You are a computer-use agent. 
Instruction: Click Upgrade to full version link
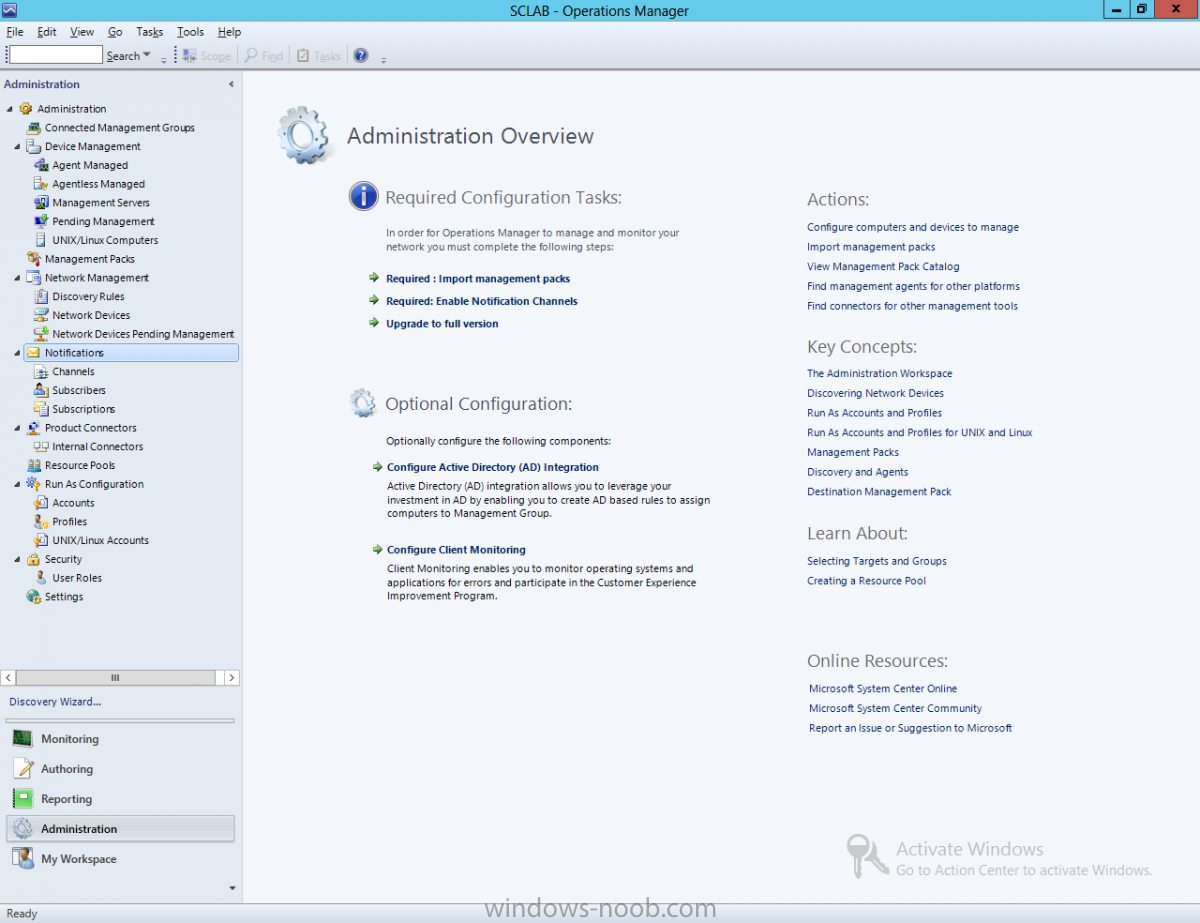[x=442, y=324]
